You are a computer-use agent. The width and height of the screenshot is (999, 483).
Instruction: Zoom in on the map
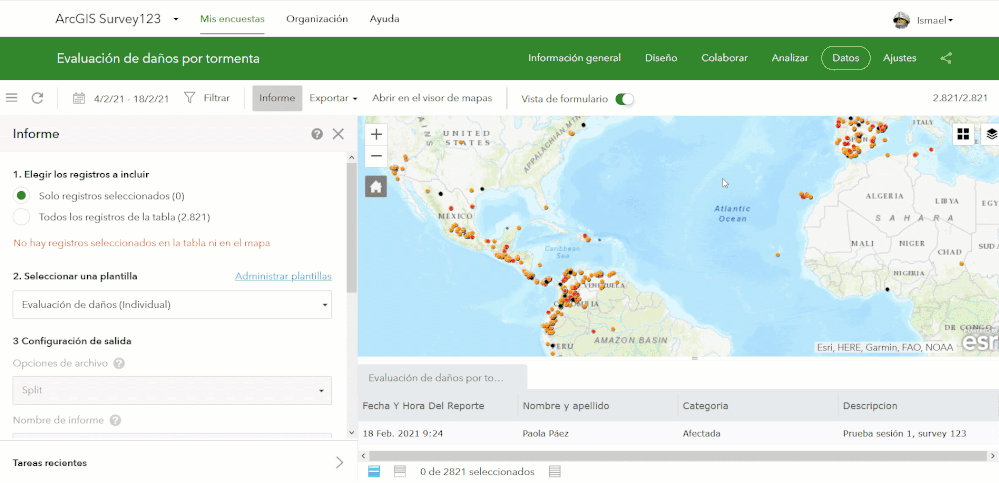(x=376, y=134)
